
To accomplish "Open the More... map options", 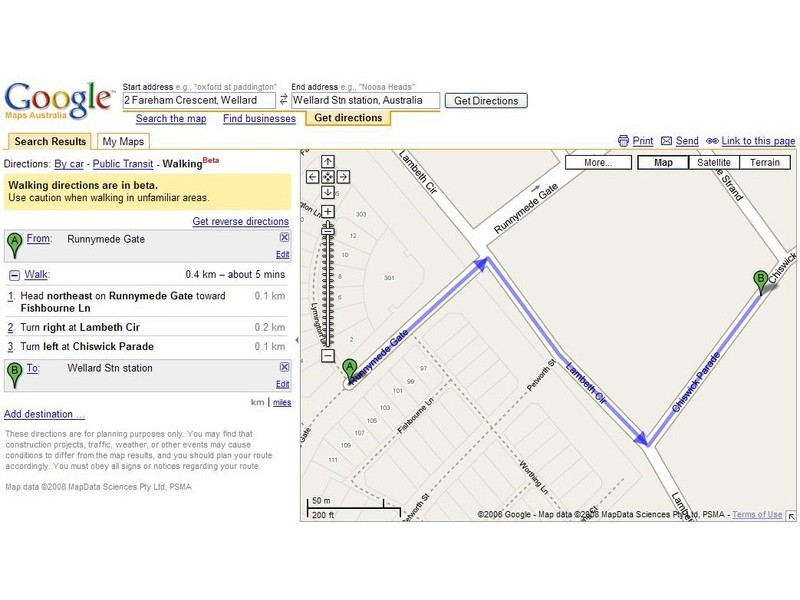I will (x=598, y=162).
